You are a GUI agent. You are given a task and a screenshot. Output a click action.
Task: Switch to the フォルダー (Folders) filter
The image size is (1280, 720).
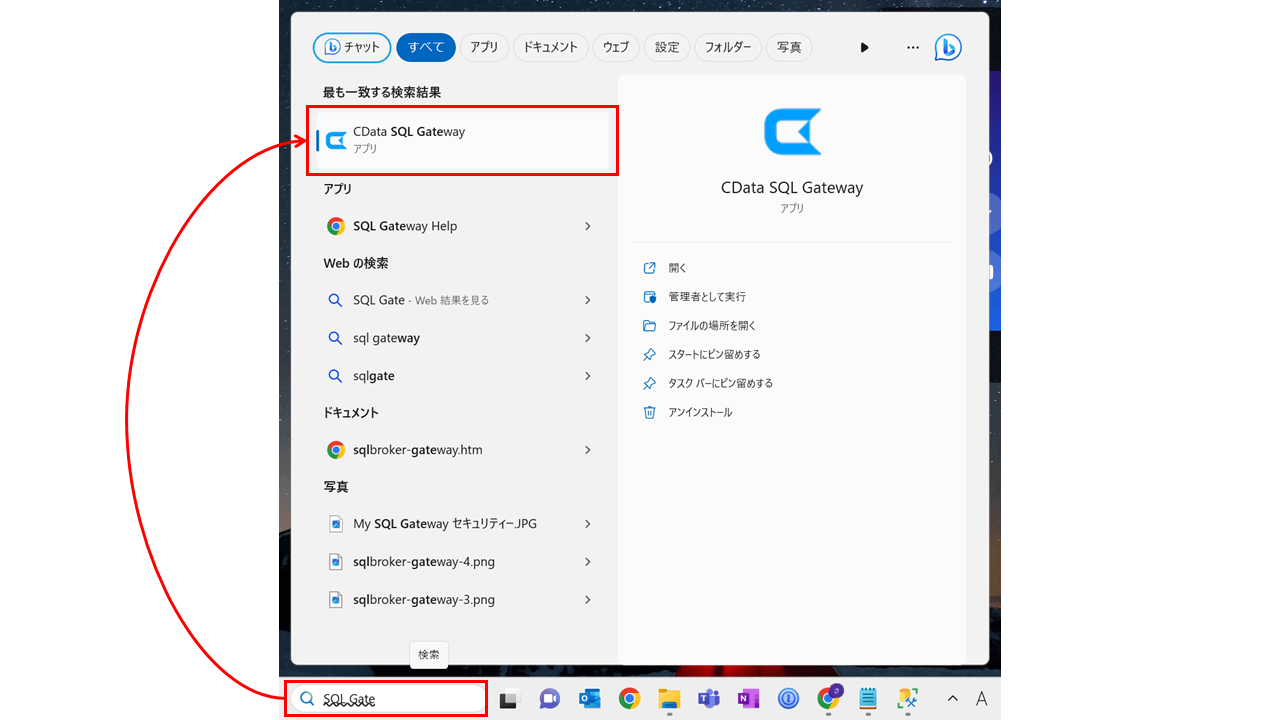(728, 47)
